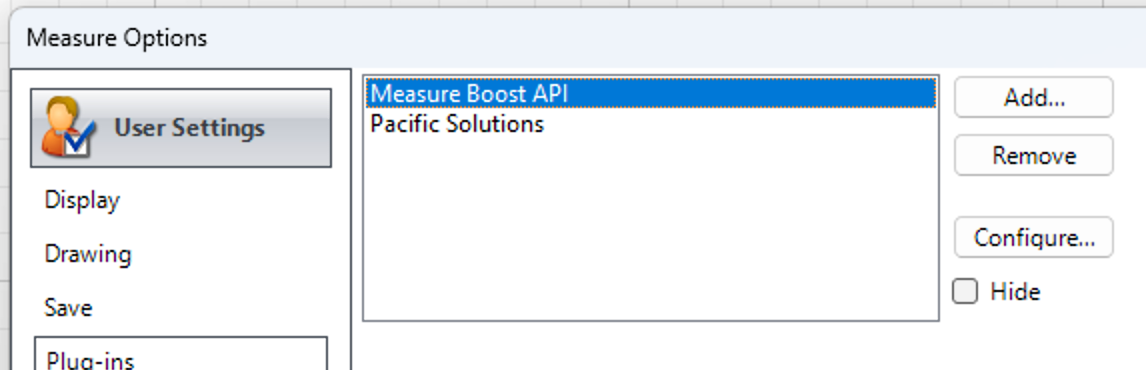
Task: Open Configure... for the selected plug-in
Action: (x=1033, y=237)
